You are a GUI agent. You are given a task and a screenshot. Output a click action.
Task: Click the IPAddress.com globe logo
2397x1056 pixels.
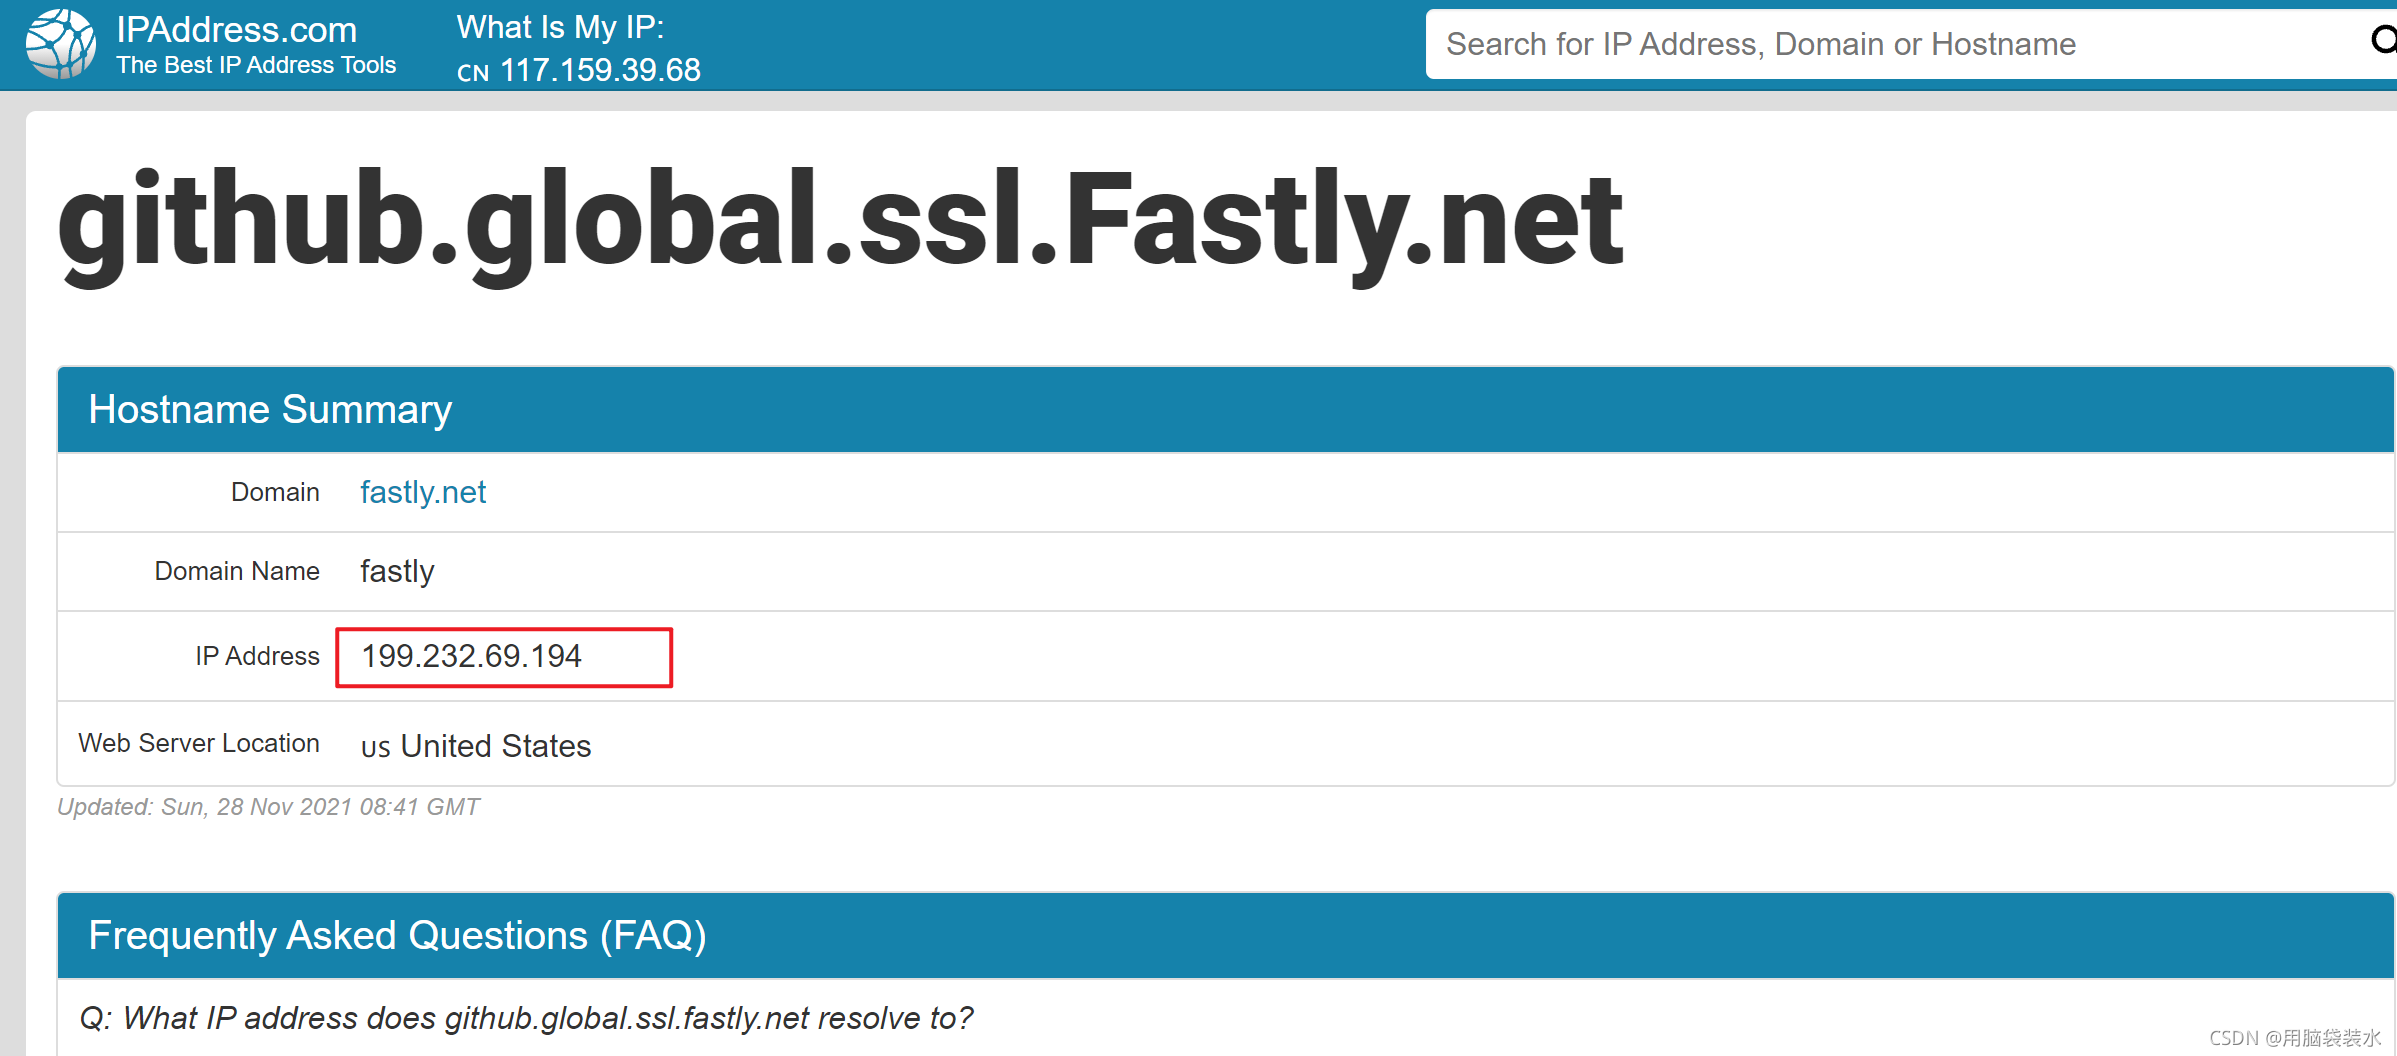(x=61, y=44)
